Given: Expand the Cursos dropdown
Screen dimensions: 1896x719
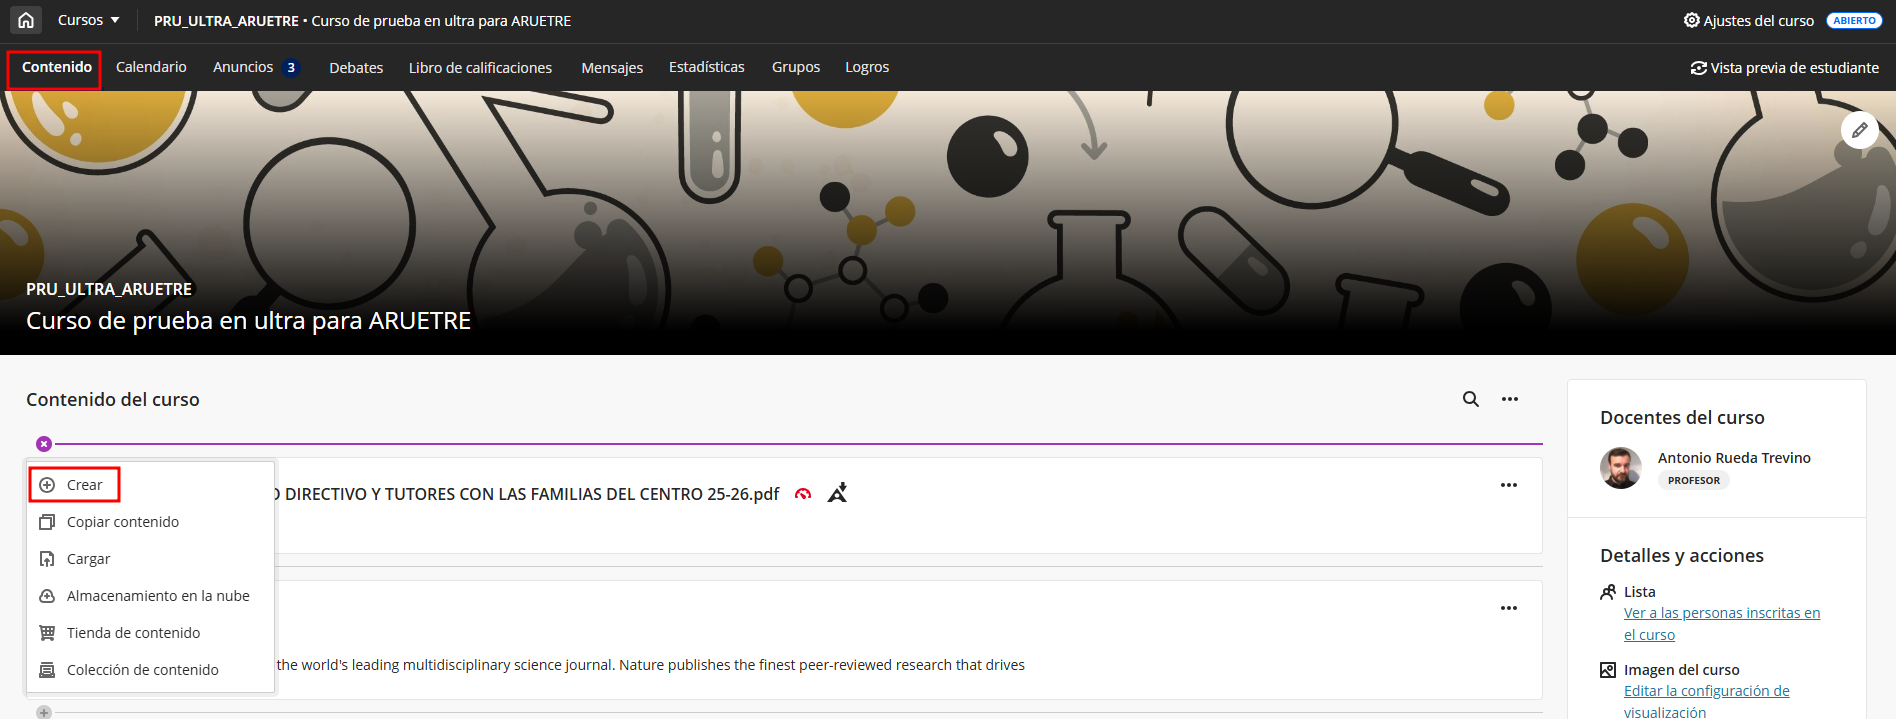Looking at the screenshot, I should (88, 20).
